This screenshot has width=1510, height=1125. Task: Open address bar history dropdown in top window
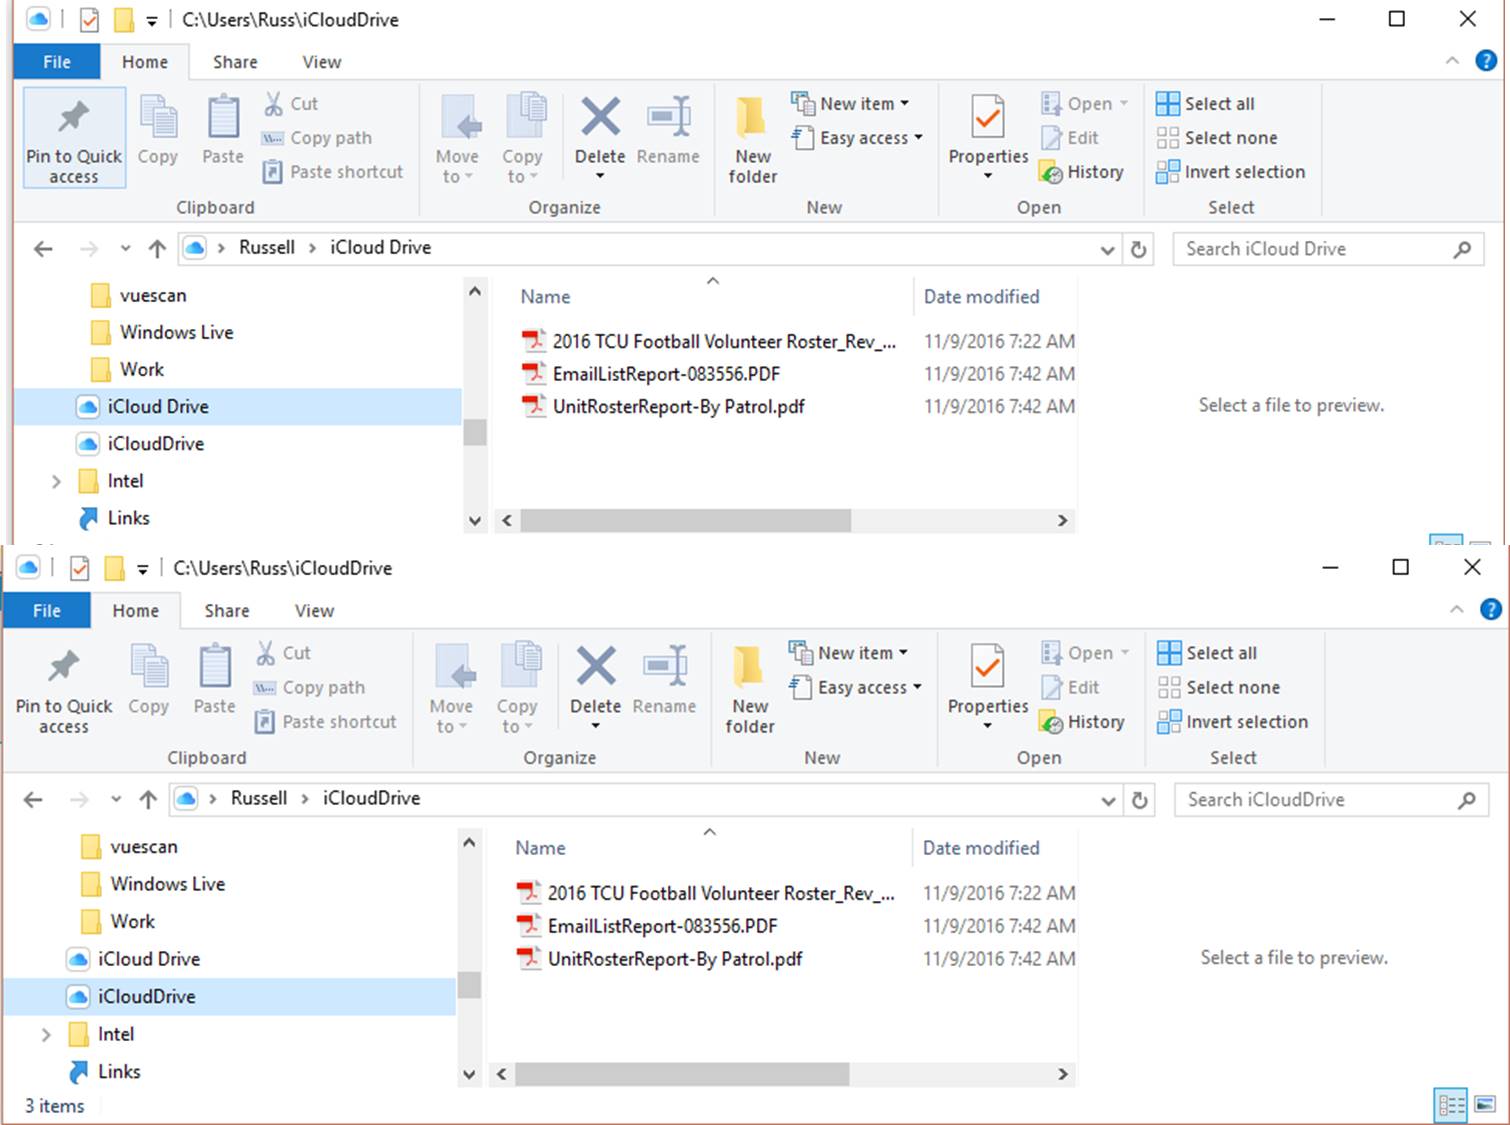point(1107,249)
